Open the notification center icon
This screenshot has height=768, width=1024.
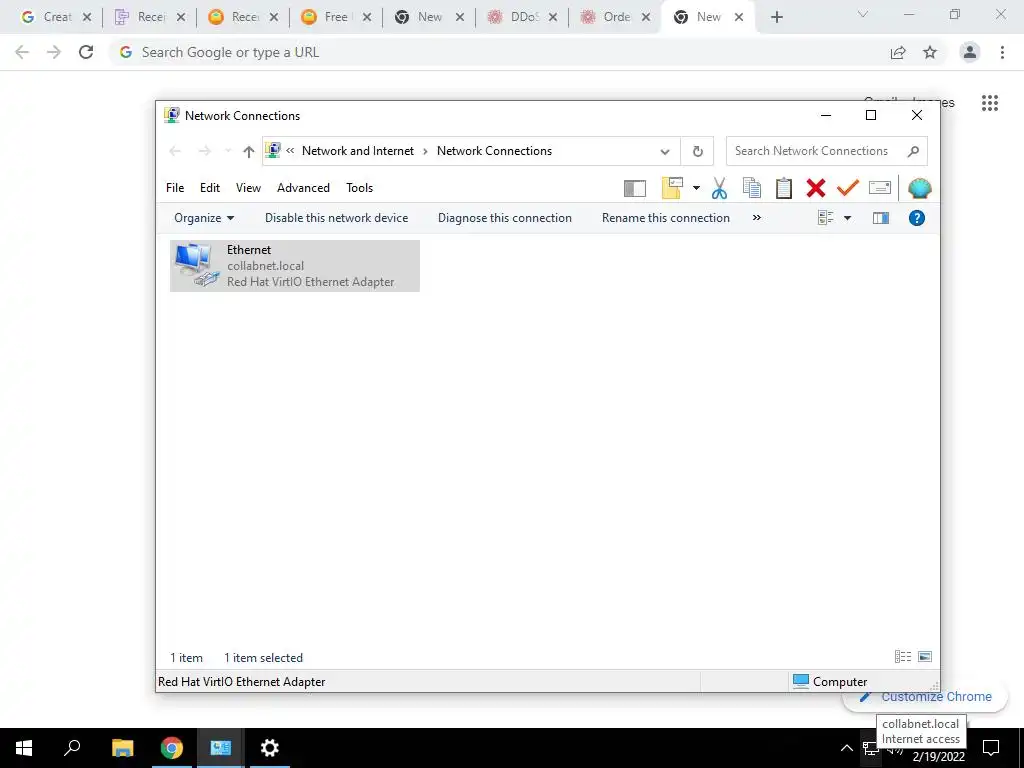[991, 748]
